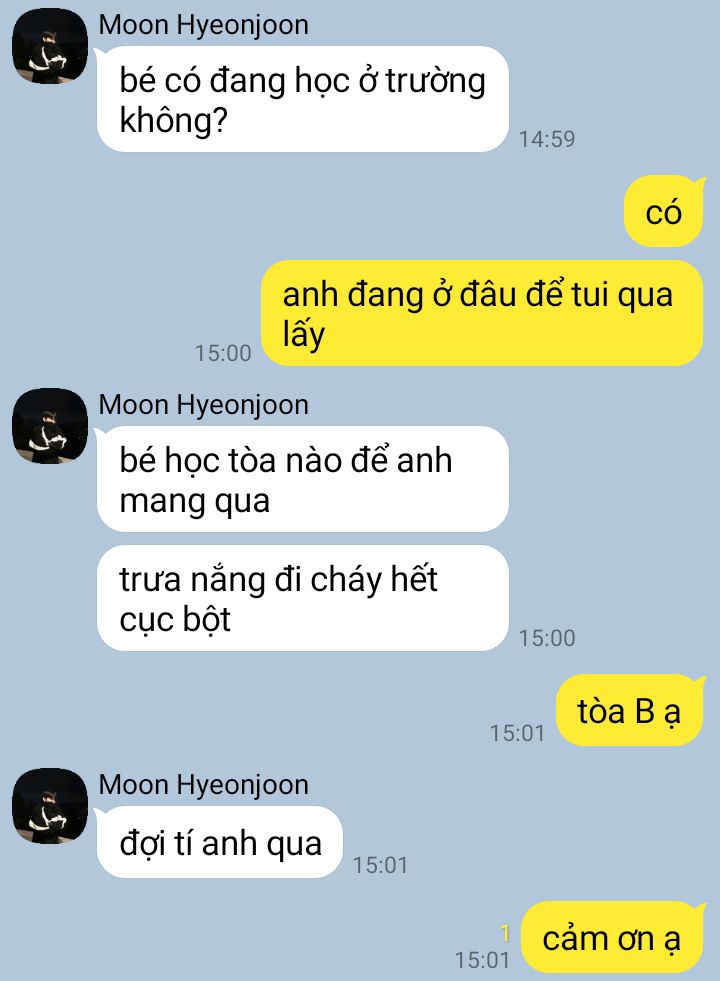Tap the 15:00 timestamp beside the yellow message
This screenshot has height=981, width=720.
tap(223, 353)
